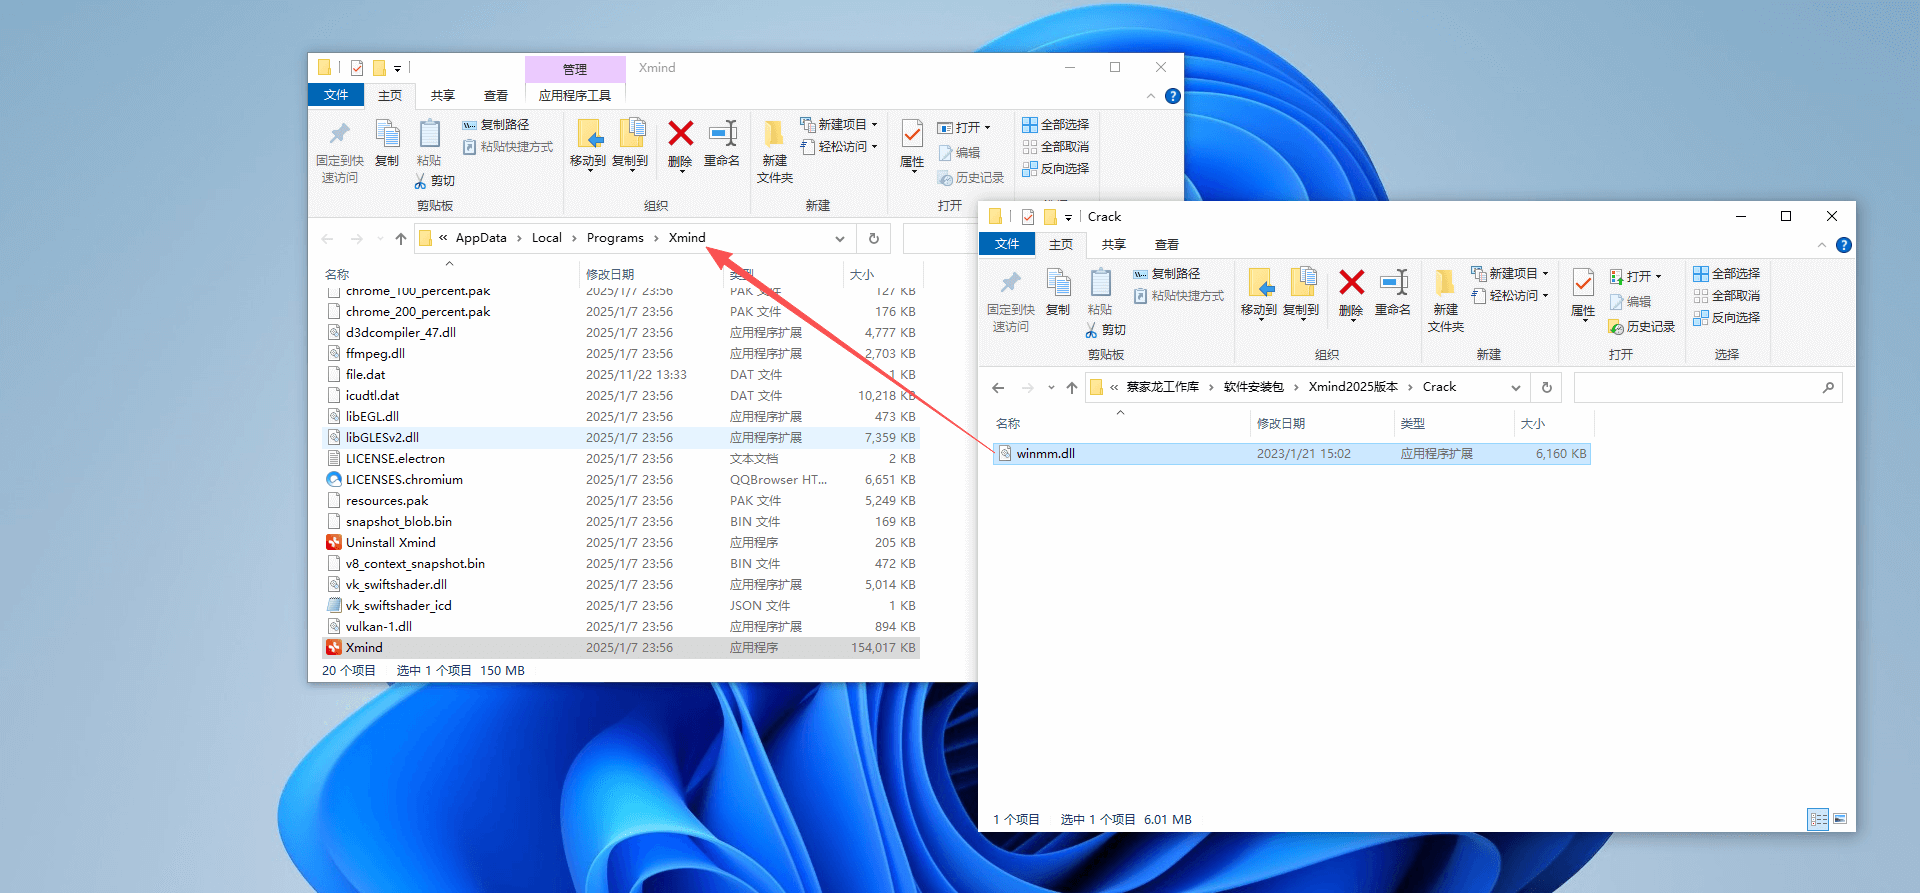Click Copy path (复制路径) in Crack window
1920x893 pixels.
coord(1166,274)
